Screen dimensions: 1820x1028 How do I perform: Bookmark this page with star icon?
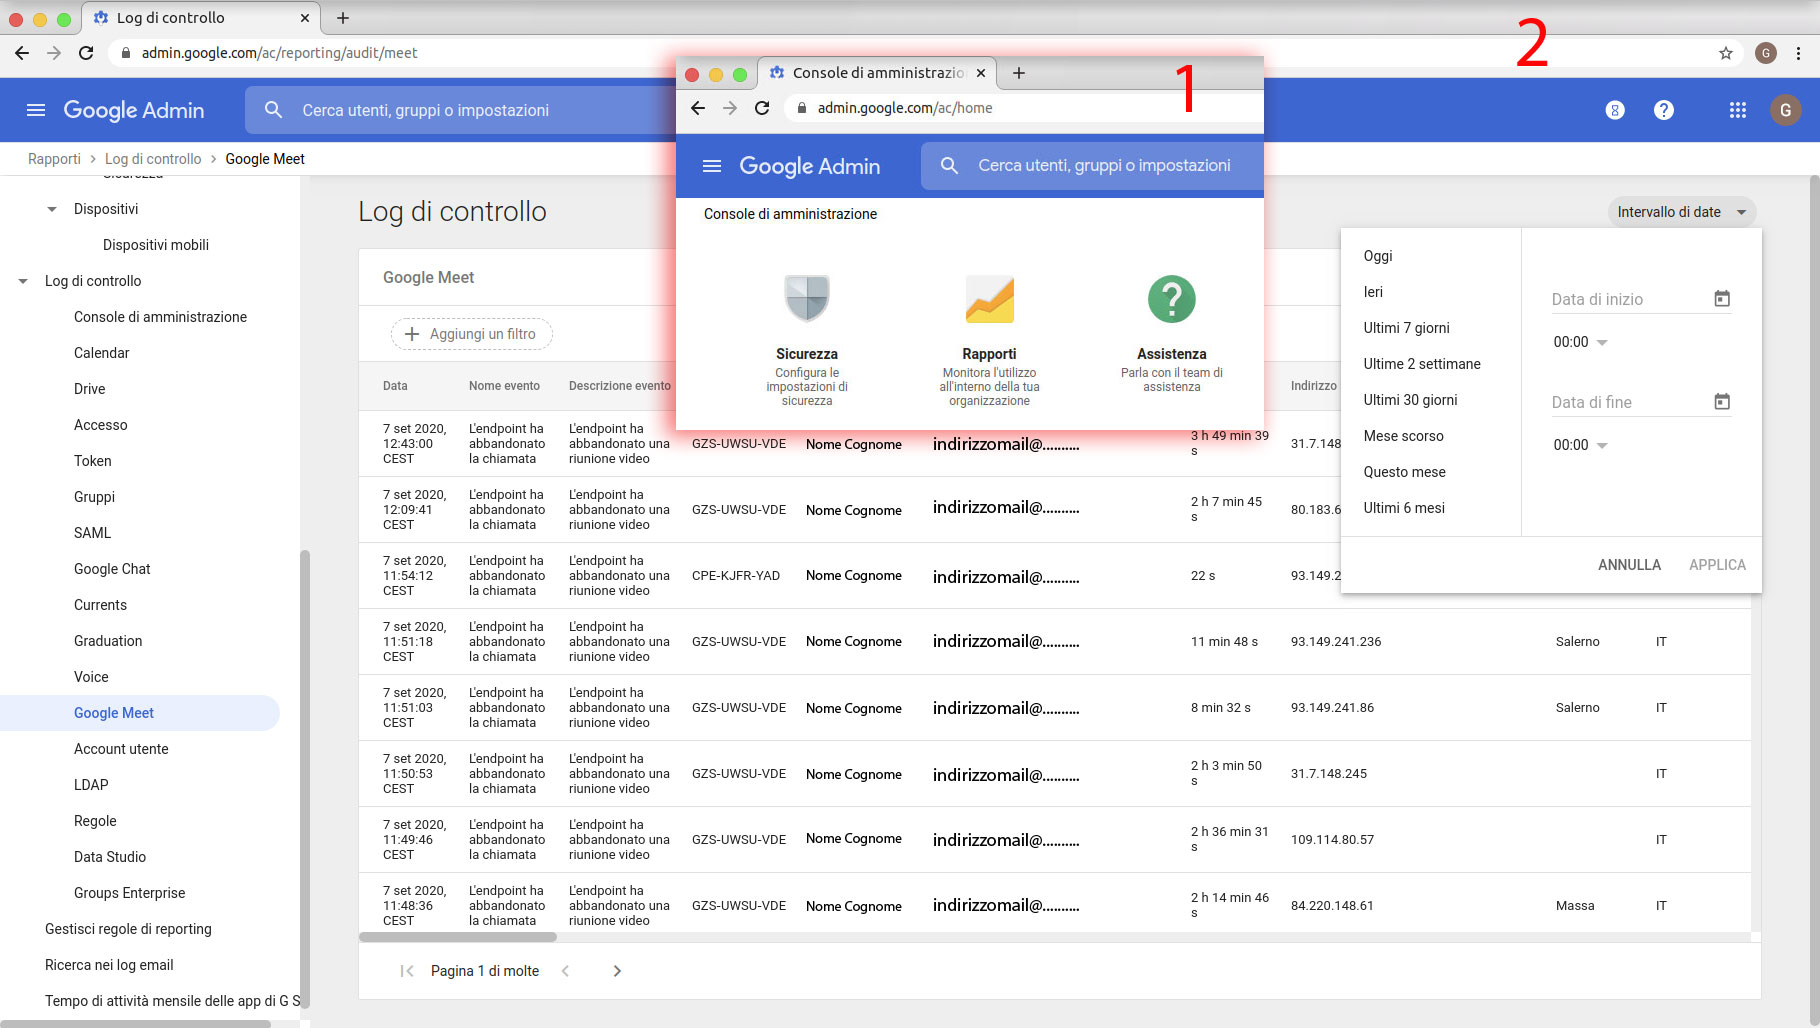tap(1726, 53)
